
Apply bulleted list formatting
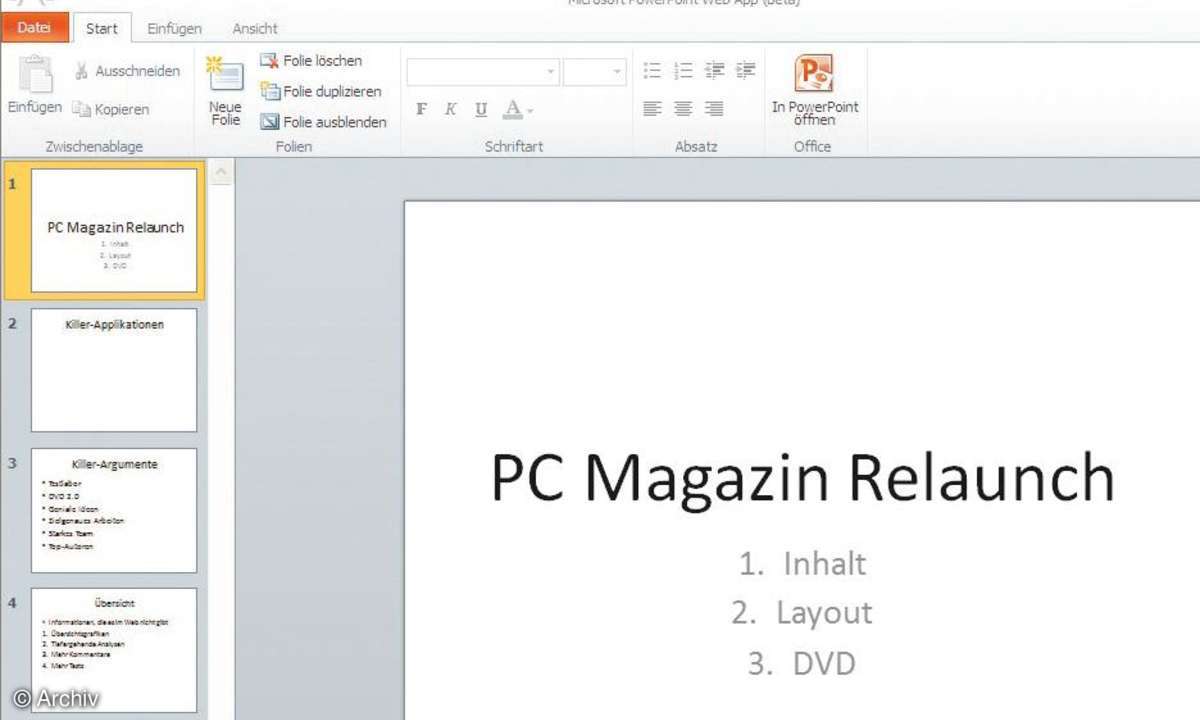point(652,70)
